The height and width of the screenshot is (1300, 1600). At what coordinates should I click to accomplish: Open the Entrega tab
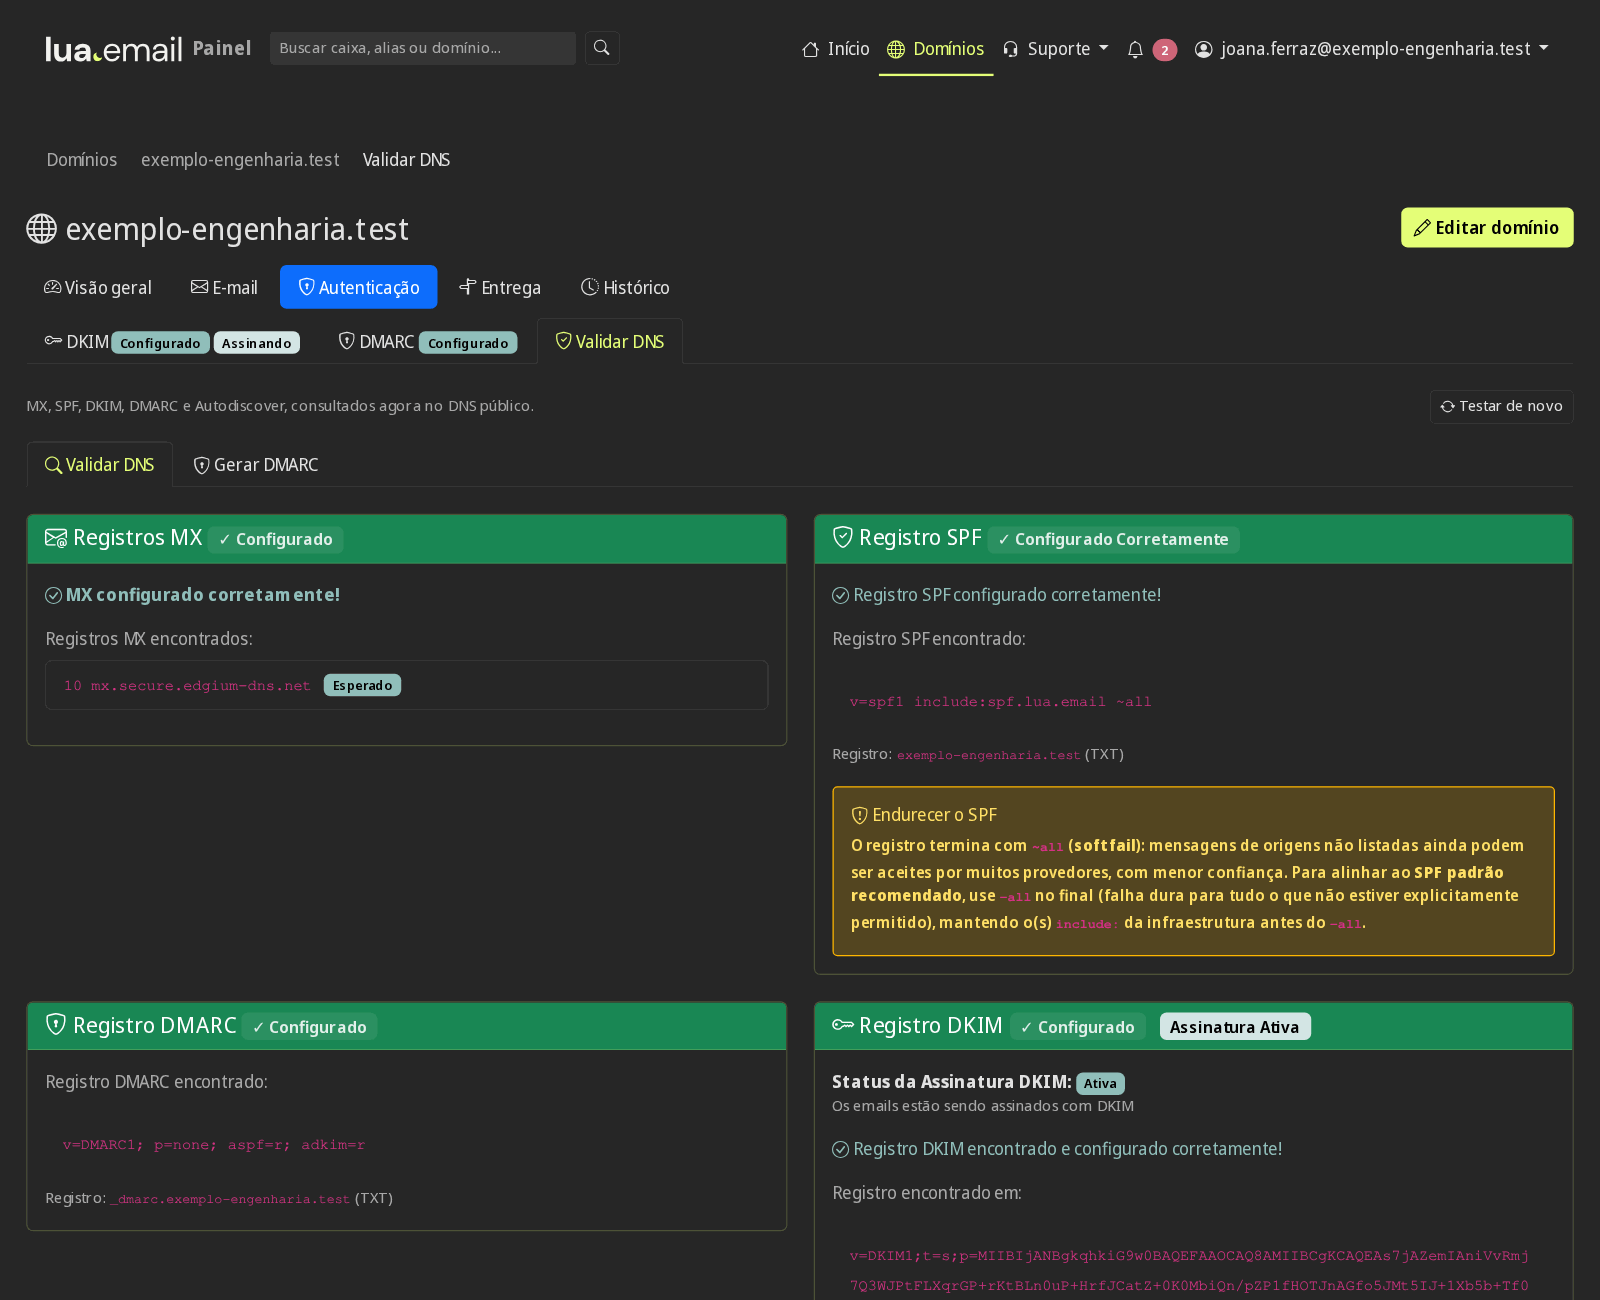tap(500, 288)
